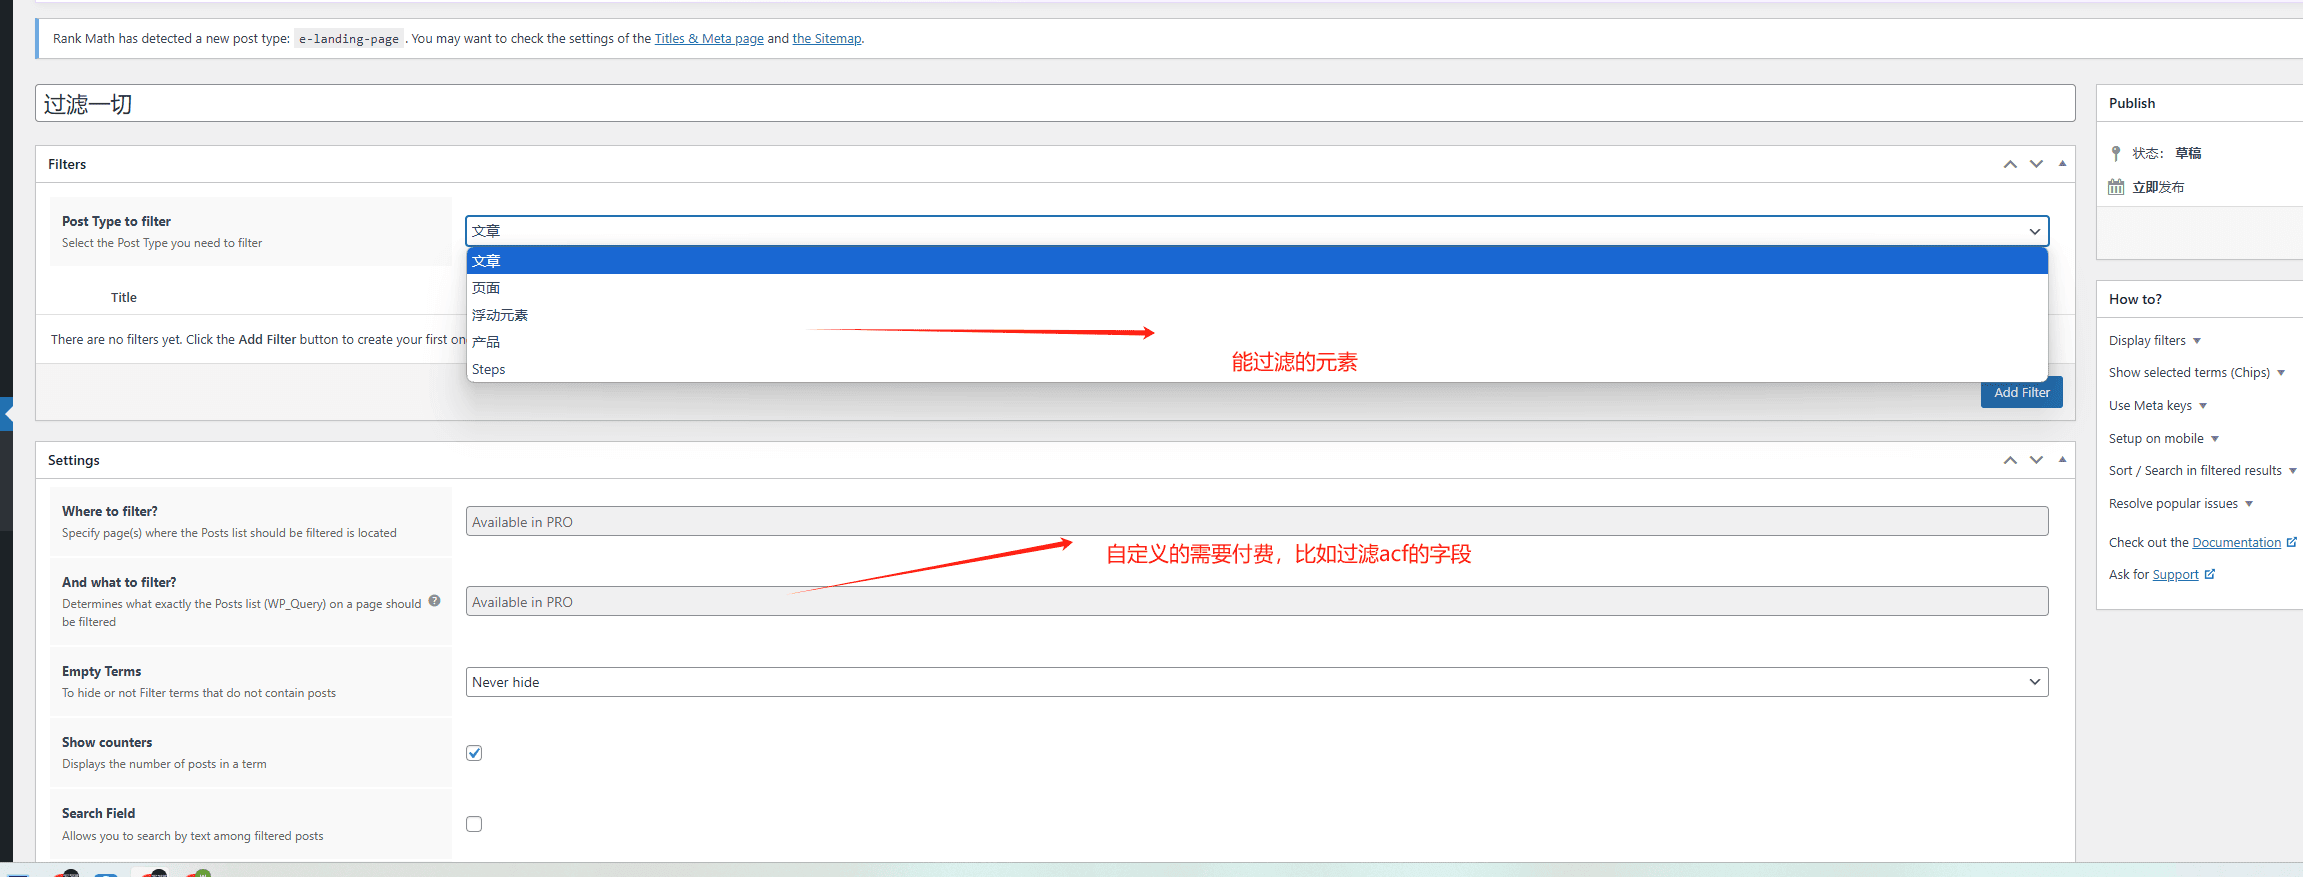This screenshot has width=2303, height=877.
Task: Open the Documentation link
Action: 2237,542
